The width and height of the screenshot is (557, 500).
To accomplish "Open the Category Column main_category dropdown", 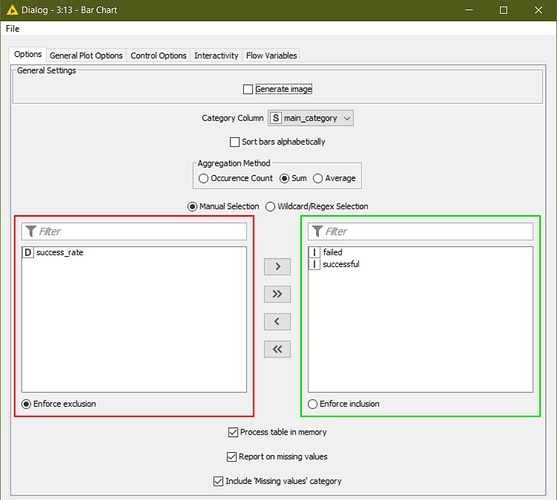I will (311, 118).
